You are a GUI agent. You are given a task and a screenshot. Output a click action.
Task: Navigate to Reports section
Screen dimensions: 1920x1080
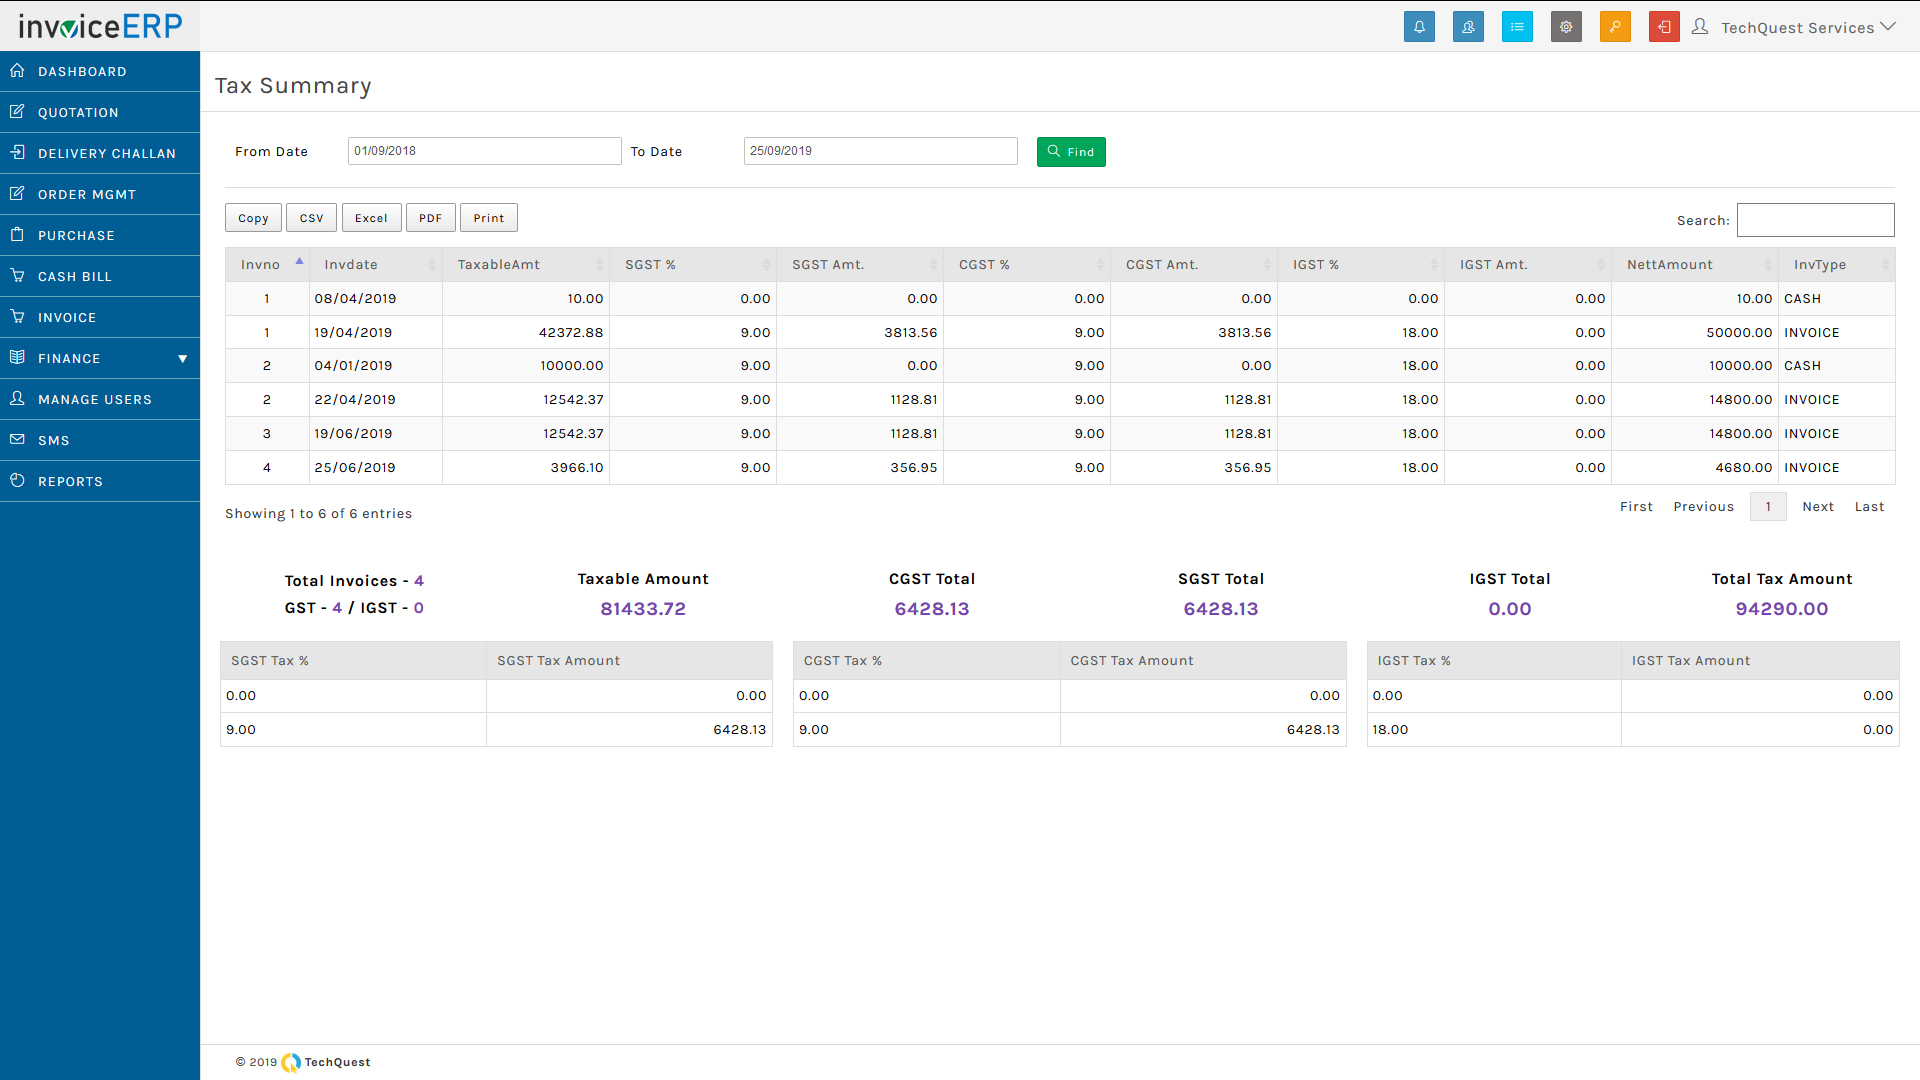coord(99,481)
